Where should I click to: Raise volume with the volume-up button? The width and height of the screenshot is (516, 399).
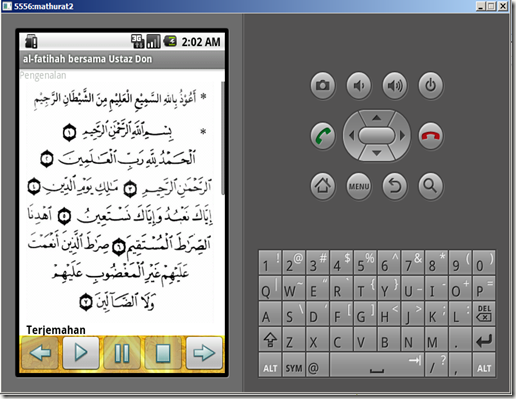395,86
